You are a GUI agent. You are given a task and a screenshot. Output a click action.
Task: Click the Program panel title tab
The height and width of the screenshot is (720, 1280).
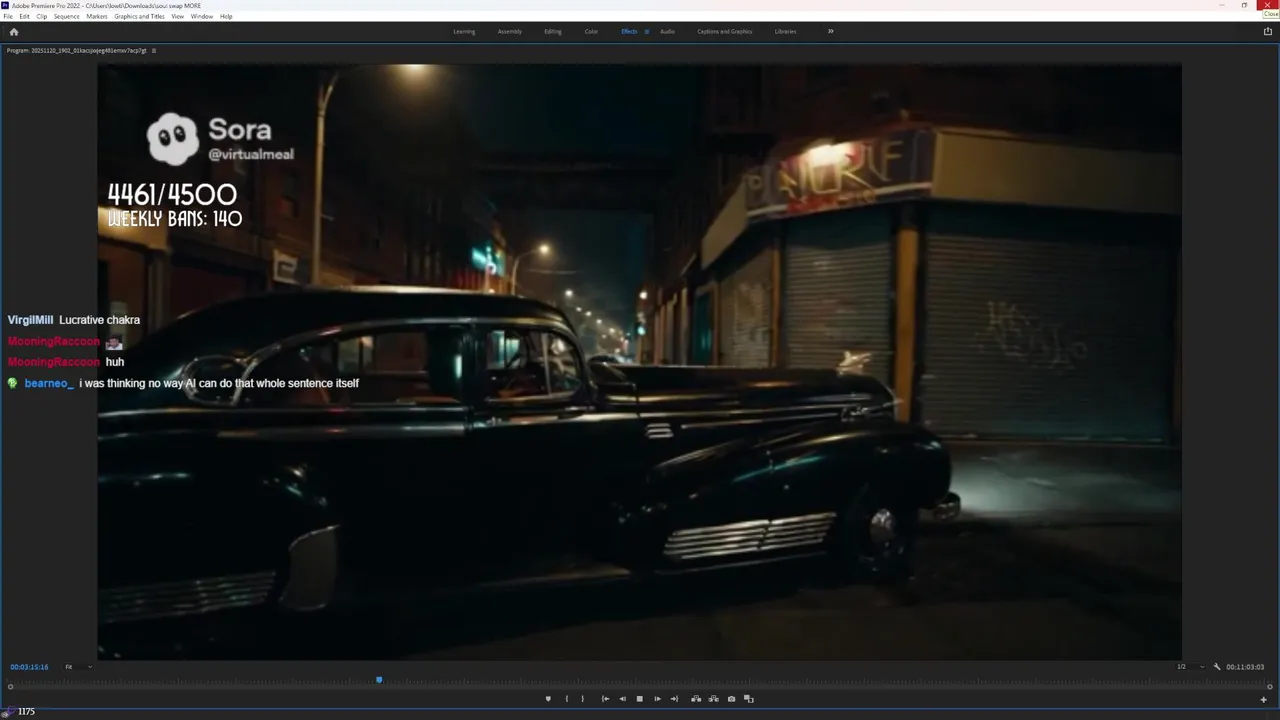tap(76, 50)
